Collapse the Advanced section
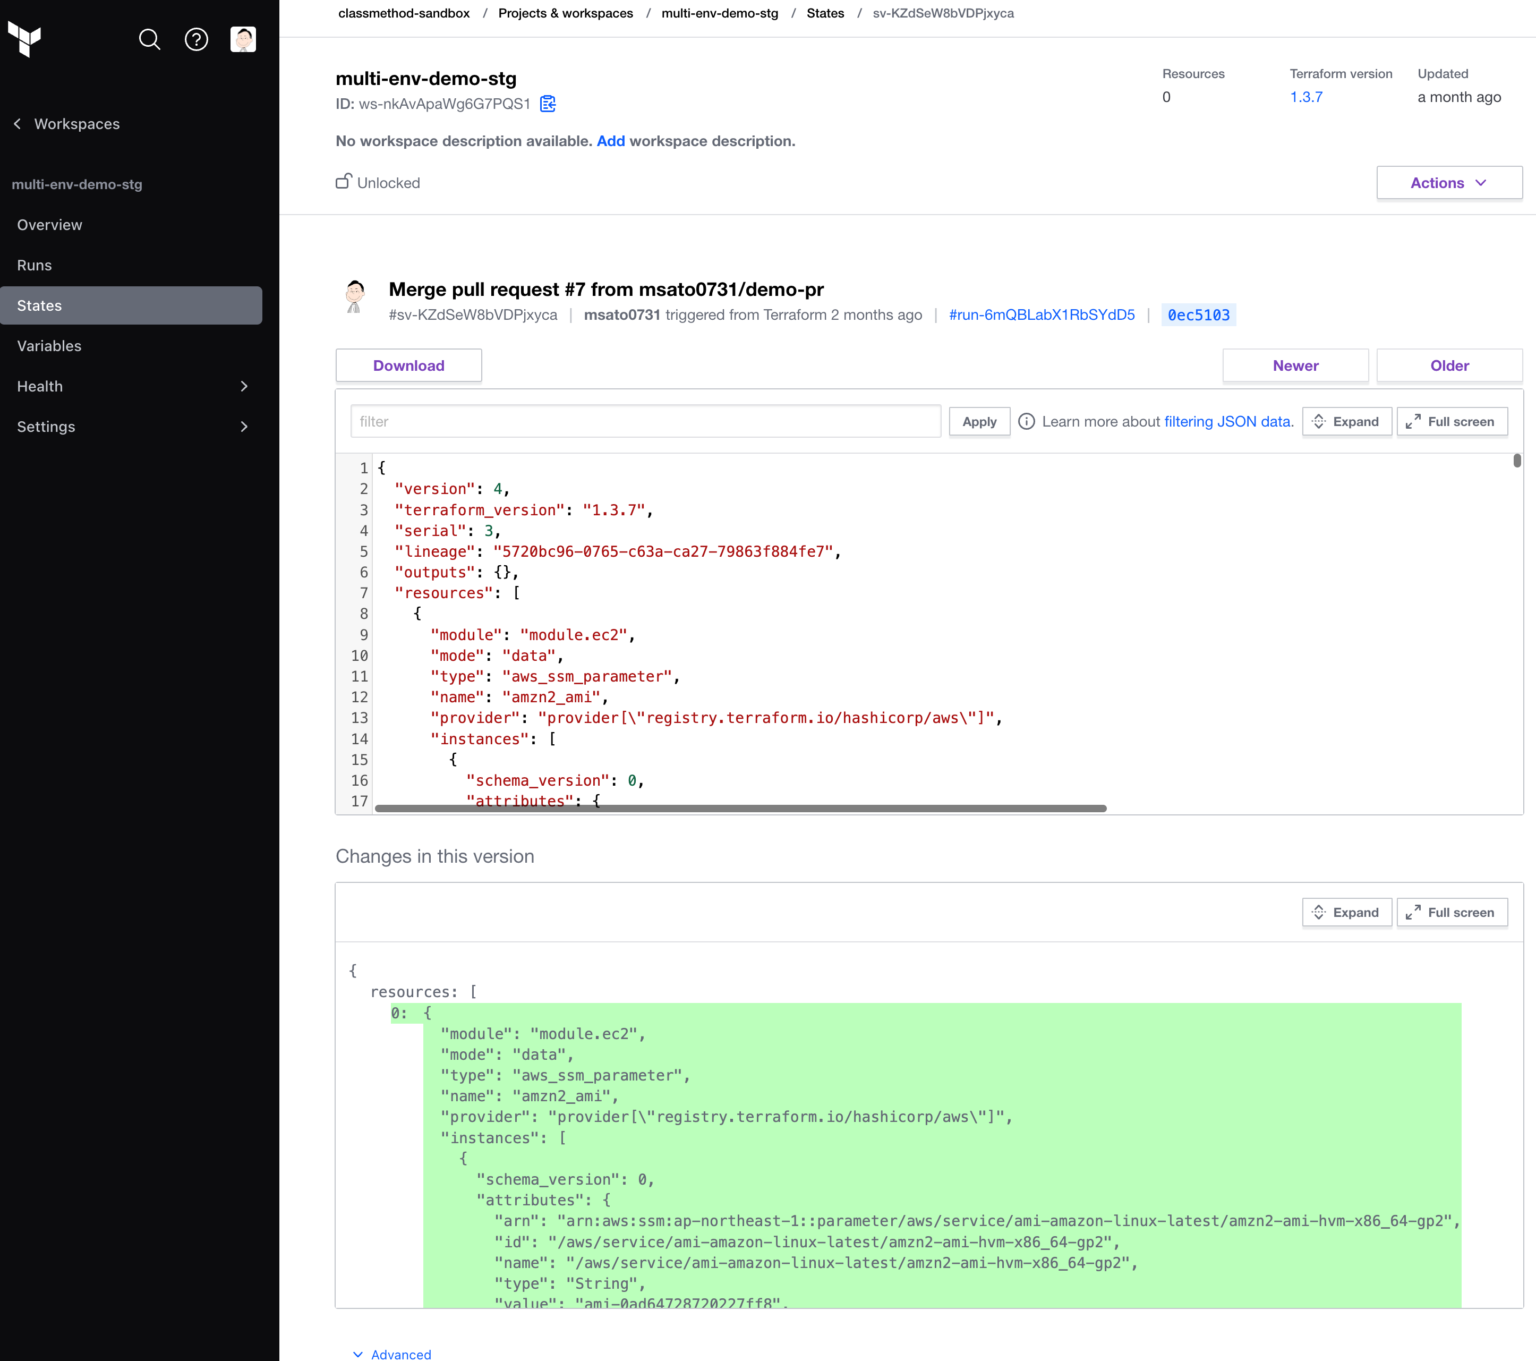 pyautogui.click(x=391, y=1353)
